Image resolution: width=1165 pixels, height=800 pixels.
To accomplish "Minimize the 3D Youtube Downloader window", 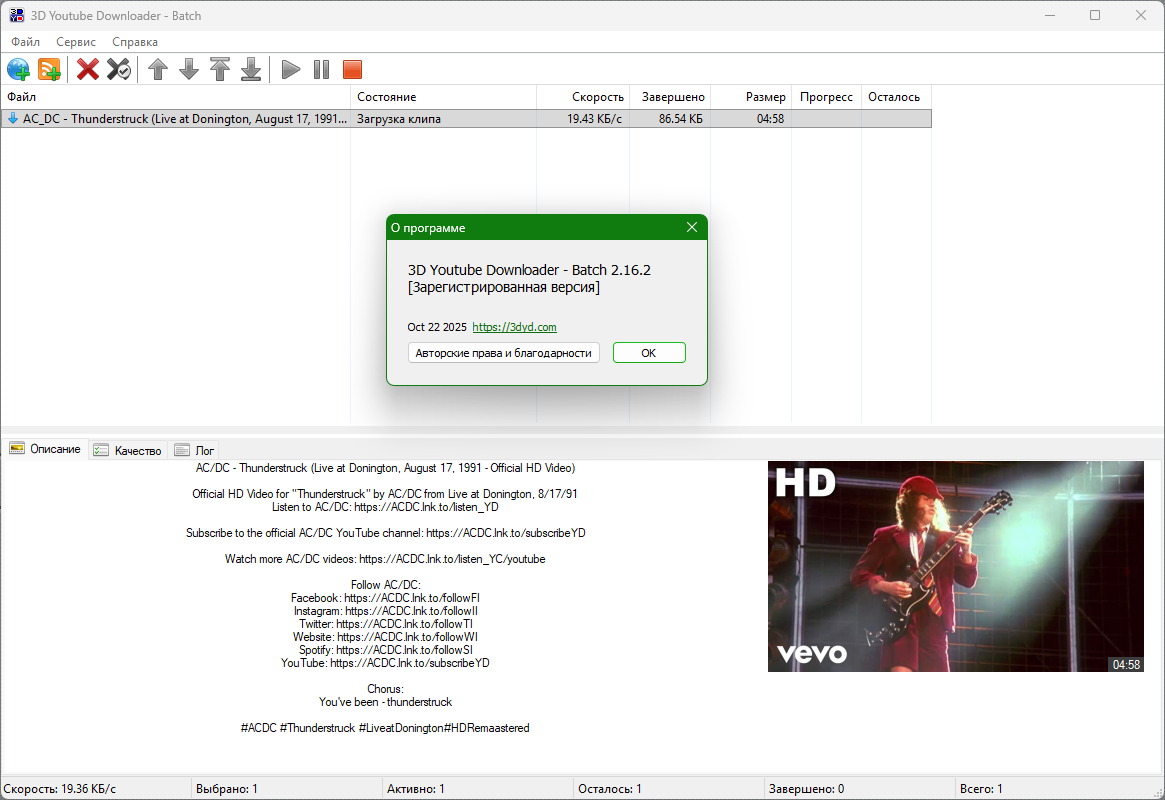I will click(x=1050, y=16).
